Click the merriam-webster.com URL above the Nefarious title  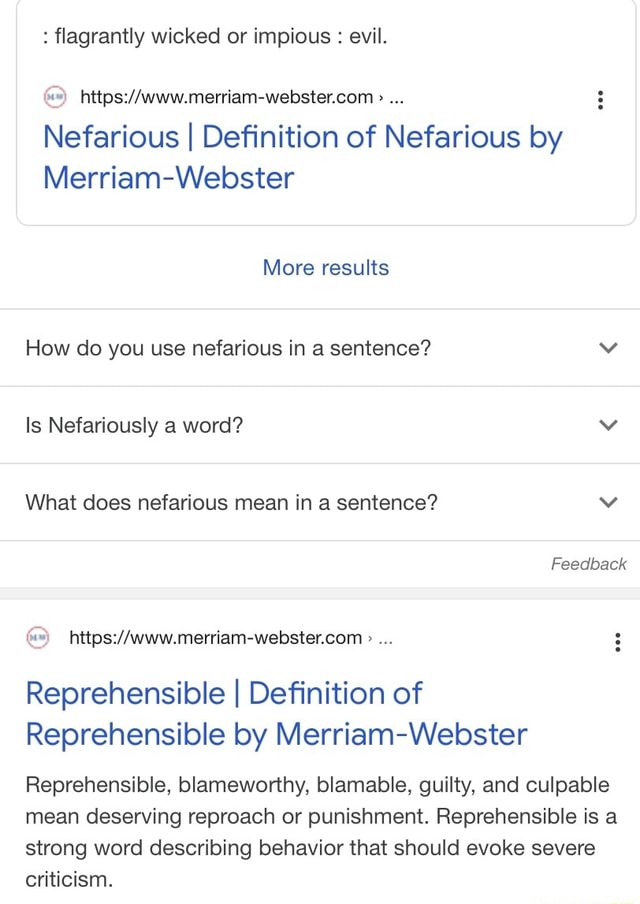pos(228,99)
